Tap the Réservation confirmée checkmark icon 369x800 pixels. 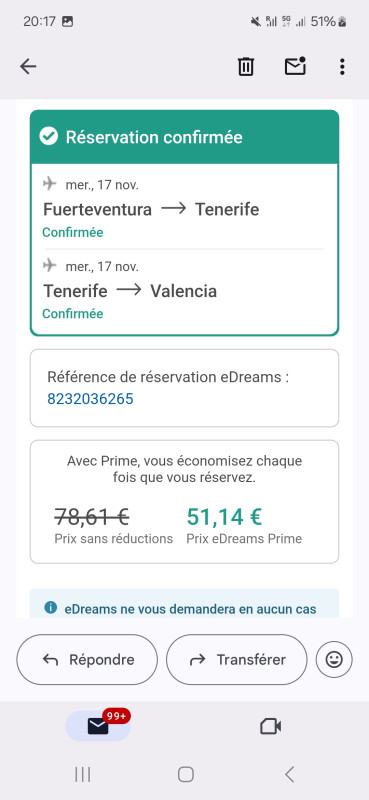pyautogui.click(x=48, y=137)
